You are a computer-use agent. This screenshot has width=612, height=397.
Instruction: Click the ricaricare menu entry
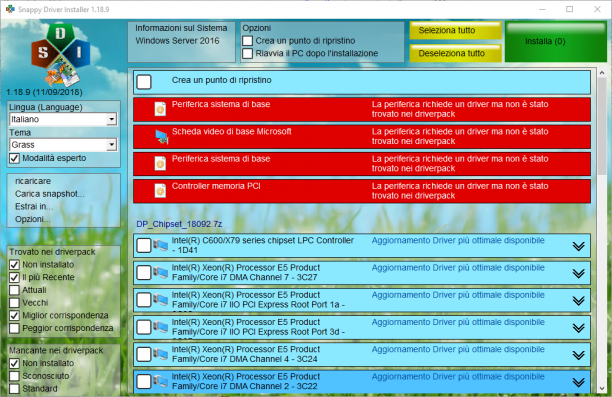click(33, 181)
